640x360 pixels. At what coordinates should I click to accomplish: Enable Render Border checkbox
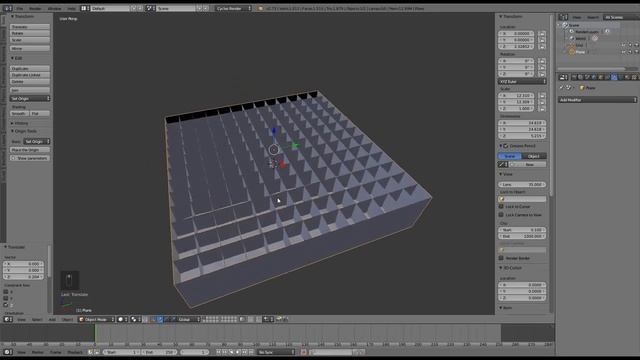click(501, 258)
